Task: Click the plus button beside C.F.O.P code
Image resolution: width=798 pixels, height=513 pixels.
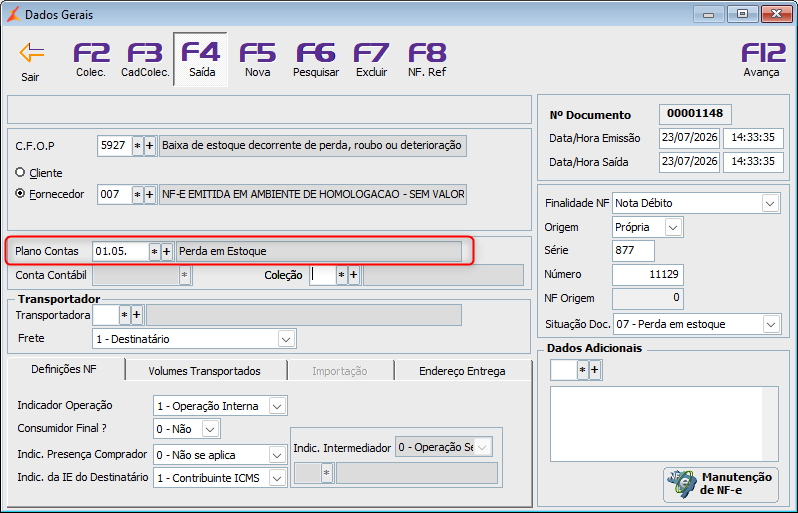Action: pos(150,146)
